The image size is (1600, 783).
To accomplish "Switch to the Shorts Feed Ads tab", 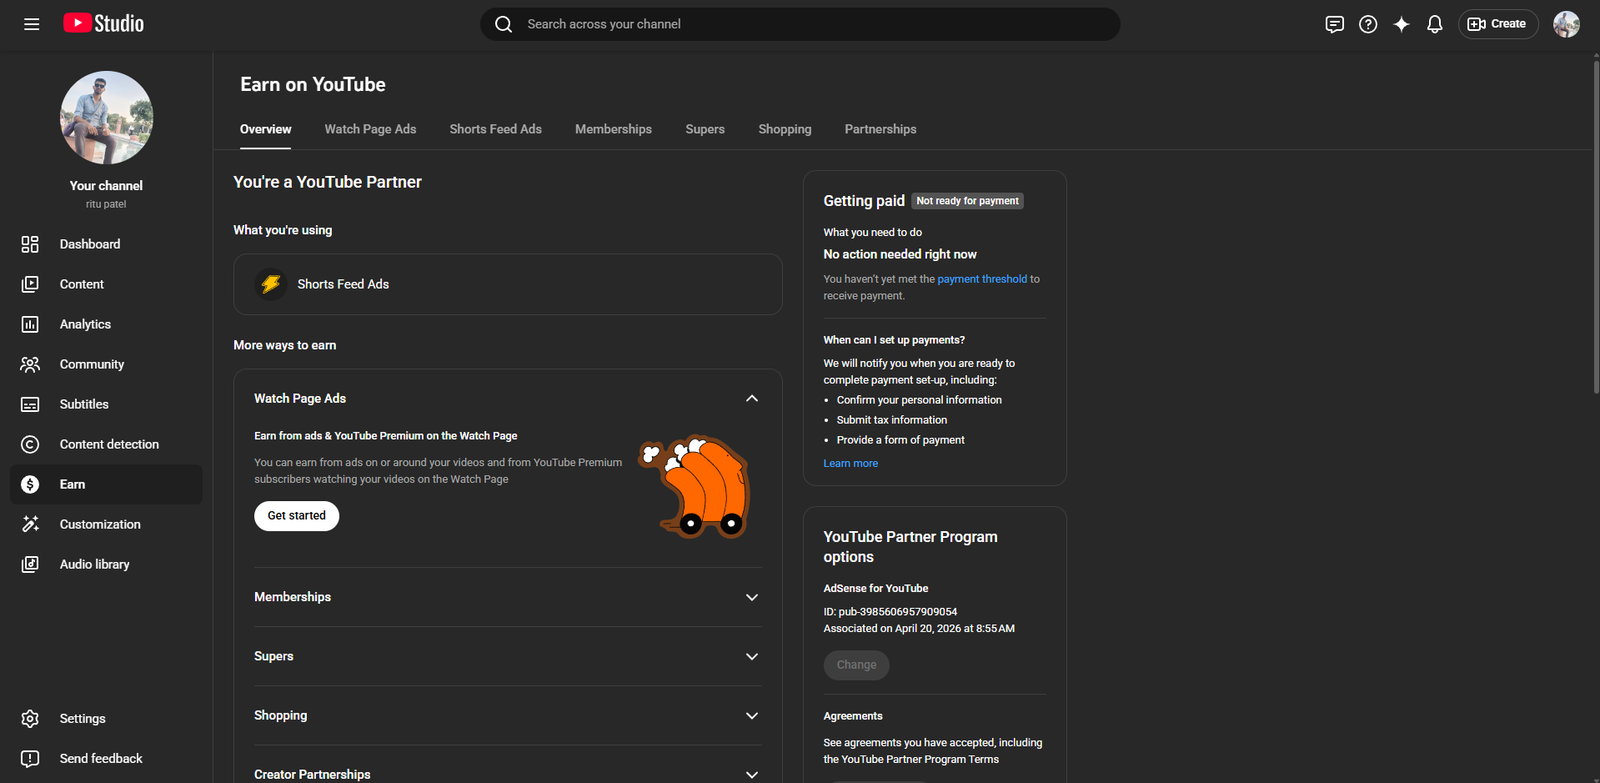I will [495, 129].
